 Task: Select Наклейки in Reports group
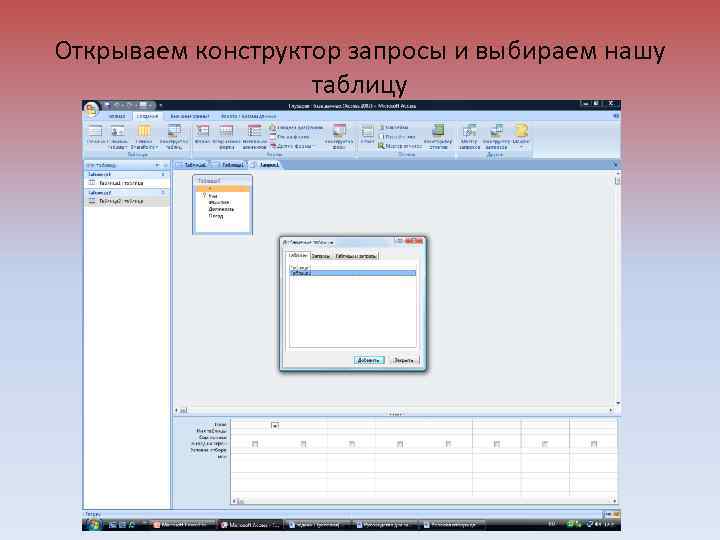coord(393,127)
